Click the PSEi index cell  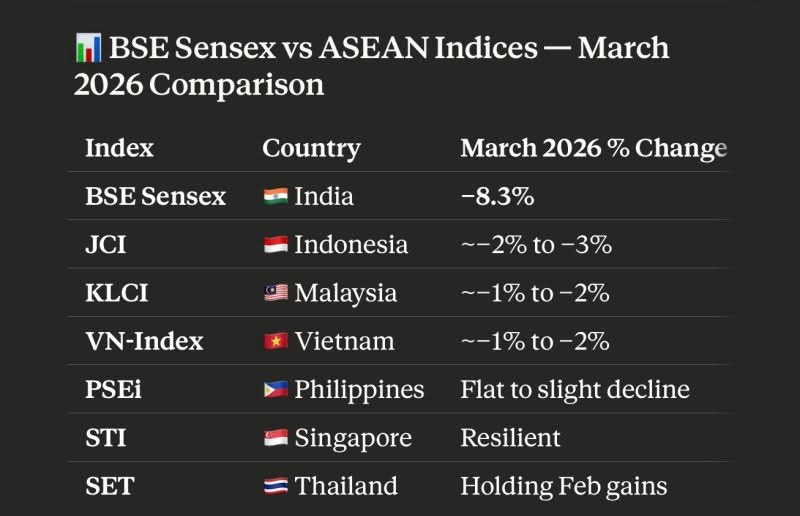coord(113,389)
